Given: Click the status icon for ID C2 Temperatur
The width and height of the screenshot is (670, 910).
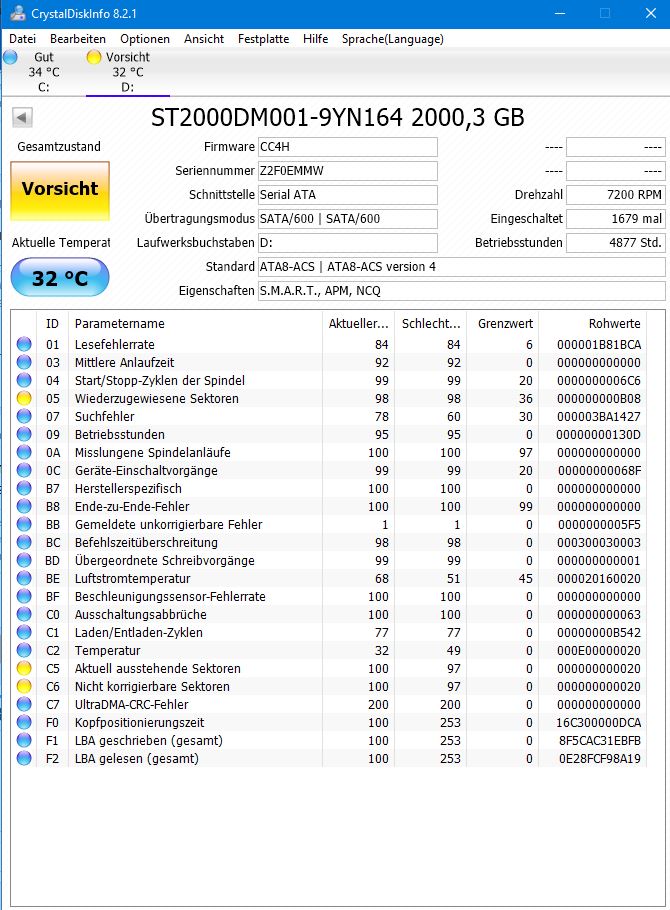Looking at the screenshot, I should 24,650.
